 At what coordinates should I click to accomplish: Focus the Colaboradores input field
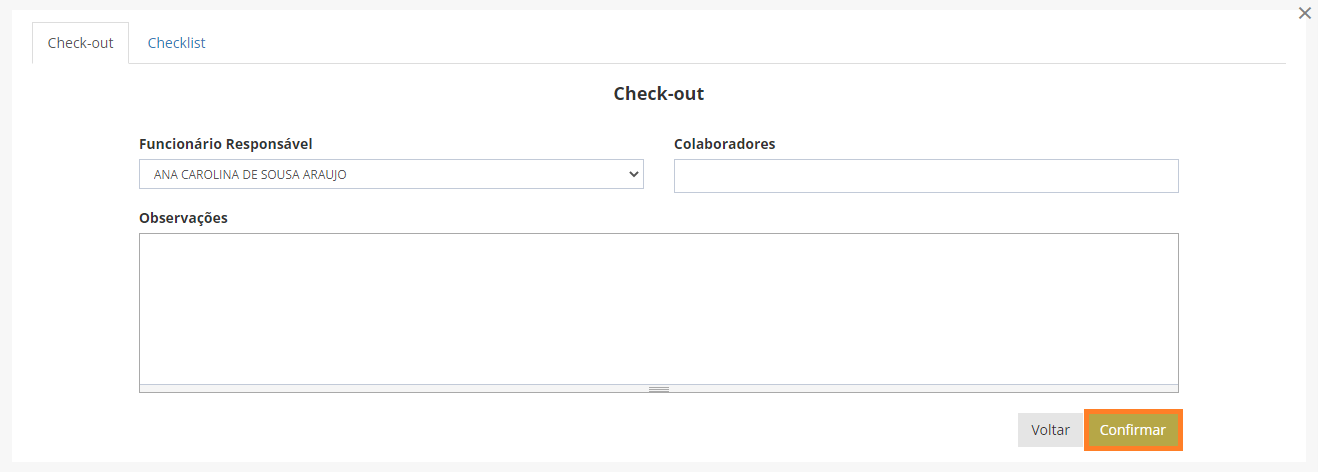click(926, 176)
